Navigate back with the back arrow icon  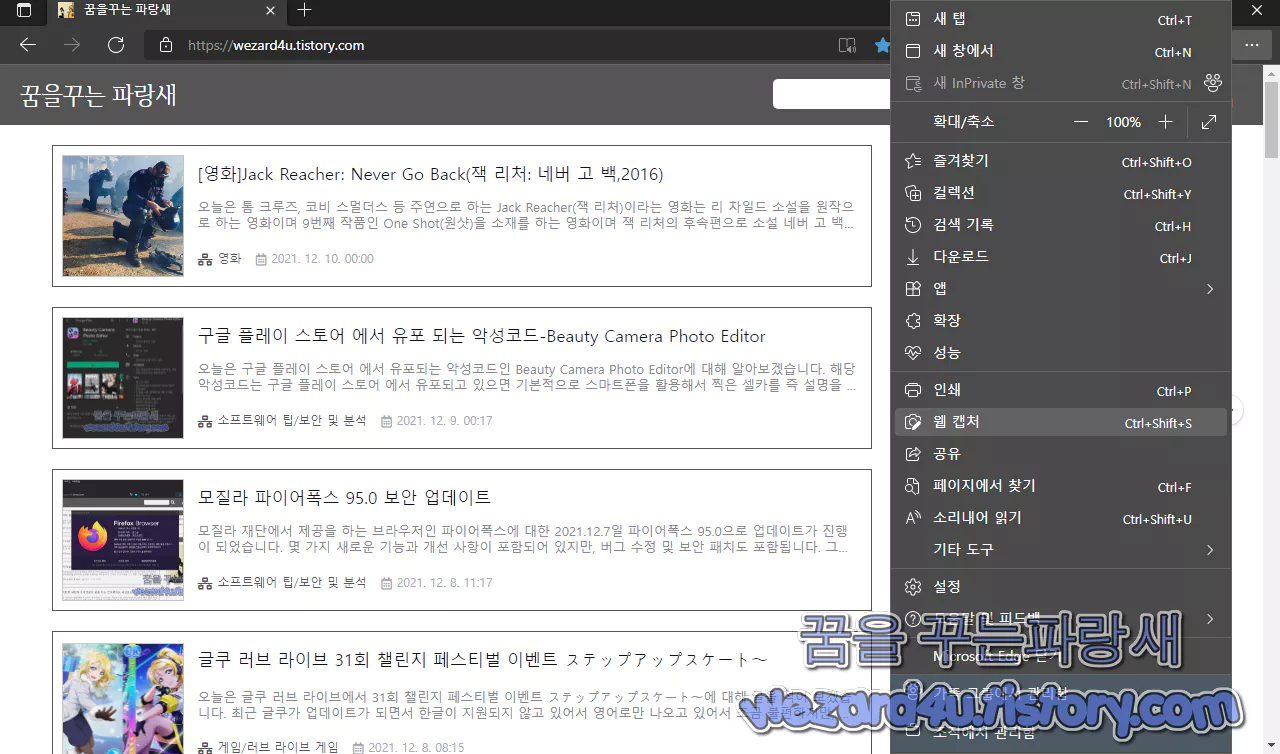click(27, 44)
